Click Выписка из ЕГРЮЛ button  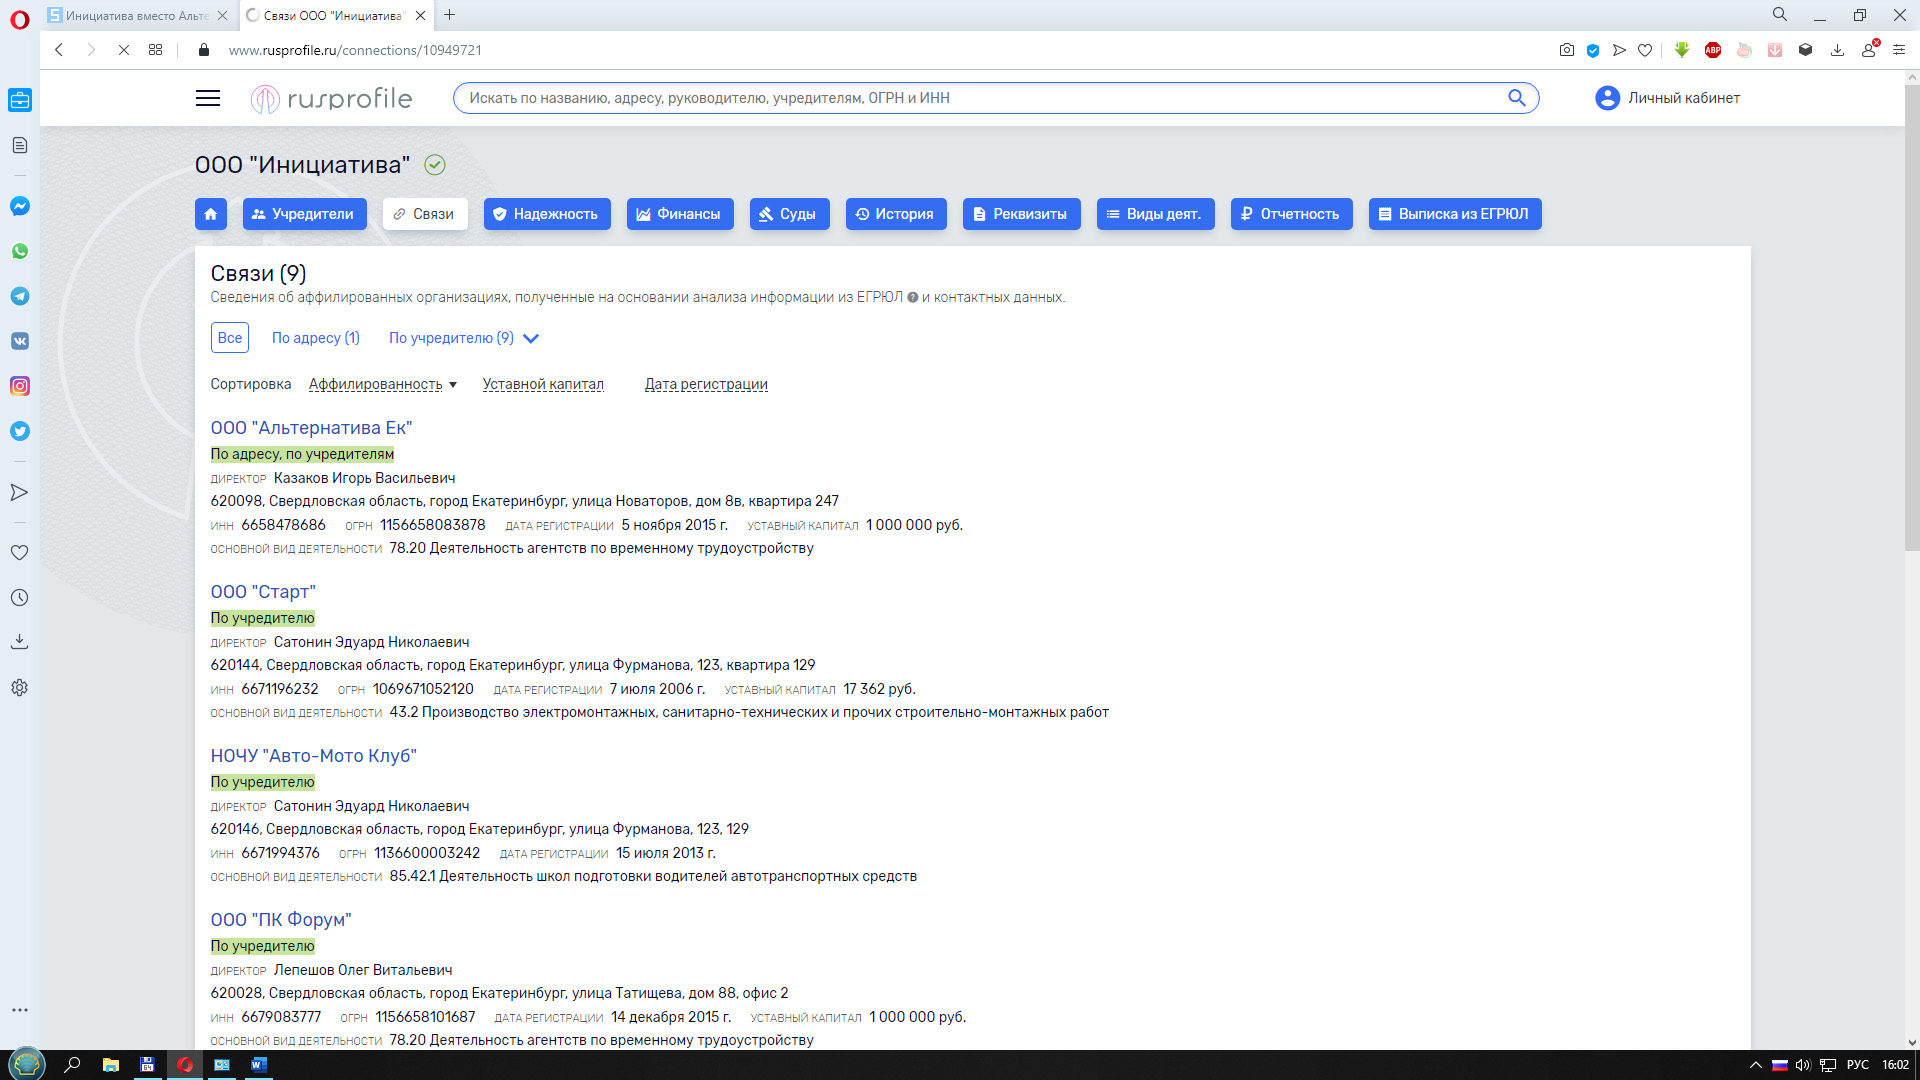(1454, 214)
